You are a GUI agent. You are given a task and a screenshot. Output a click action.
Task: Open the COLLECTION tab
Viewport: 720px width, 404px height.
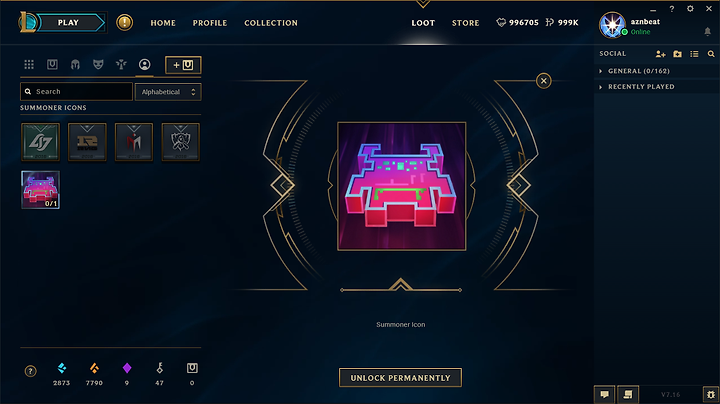(271, 23)
